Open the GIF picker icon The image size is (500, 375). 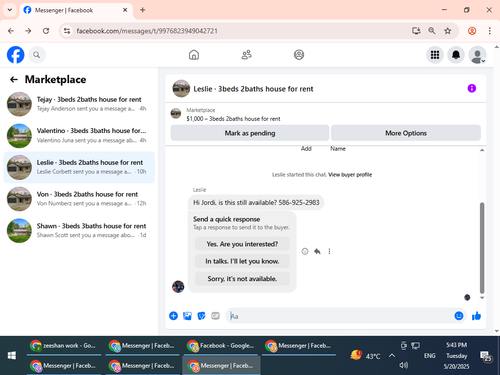[x=215, y=316]
